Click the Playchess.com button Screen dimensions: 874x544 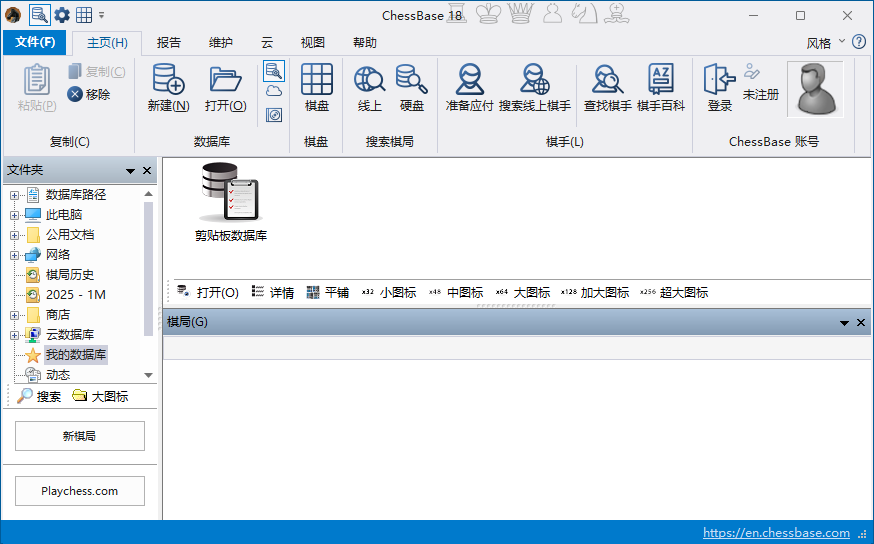[x=80, y=491]
